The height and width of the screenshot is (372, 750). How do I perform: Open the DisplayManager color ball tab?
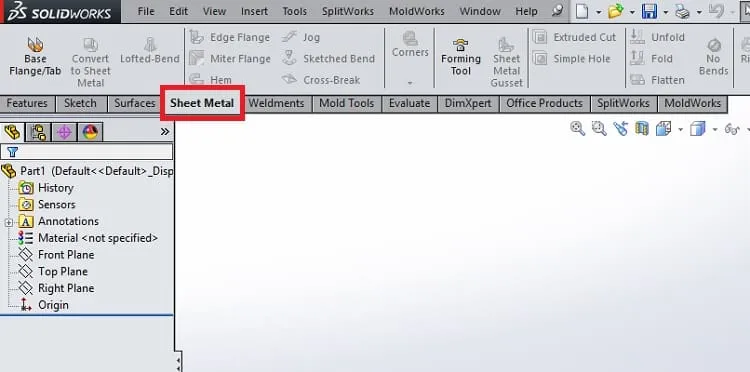pos(90,132)
